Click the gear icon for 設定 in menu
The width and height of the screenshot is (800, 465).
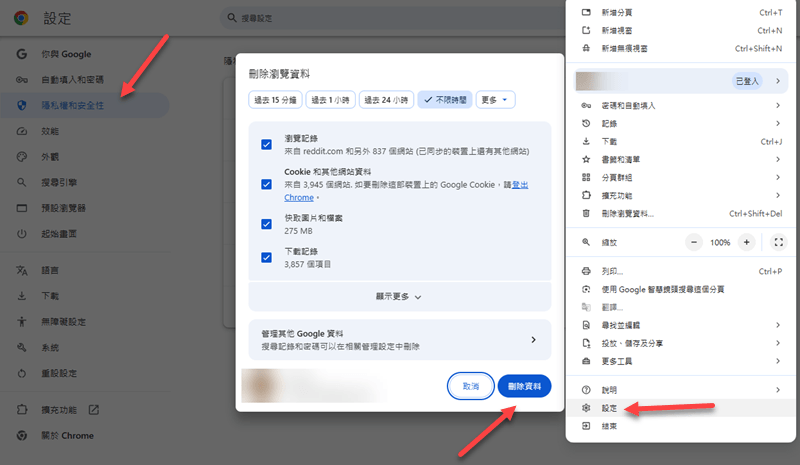point(586,408)
